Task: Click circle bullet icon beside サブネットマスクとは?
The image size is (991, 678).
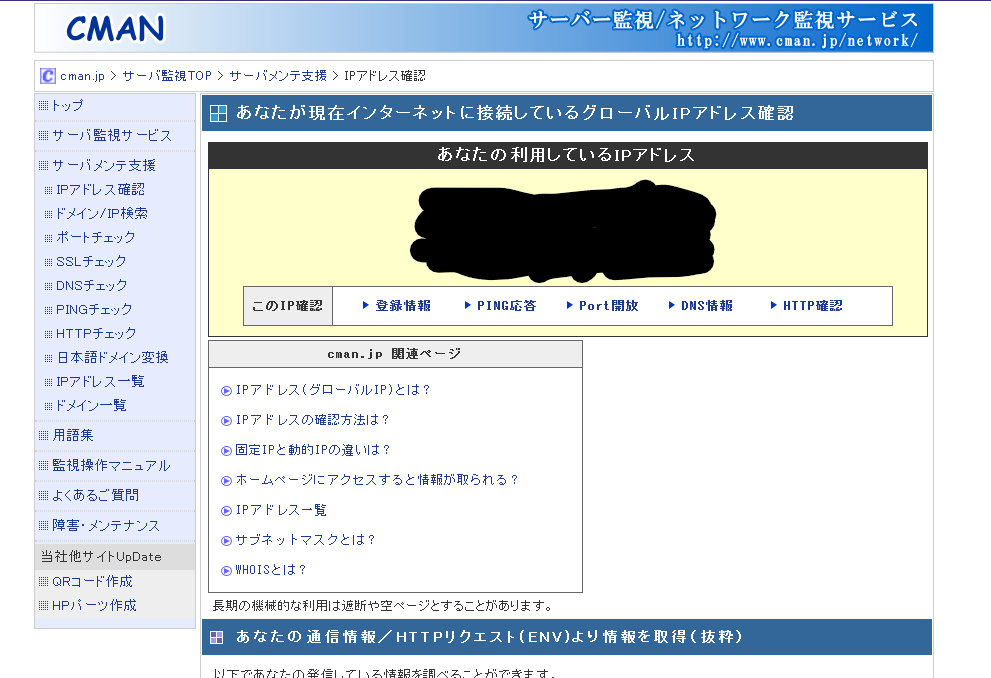Action: [226, 541]
